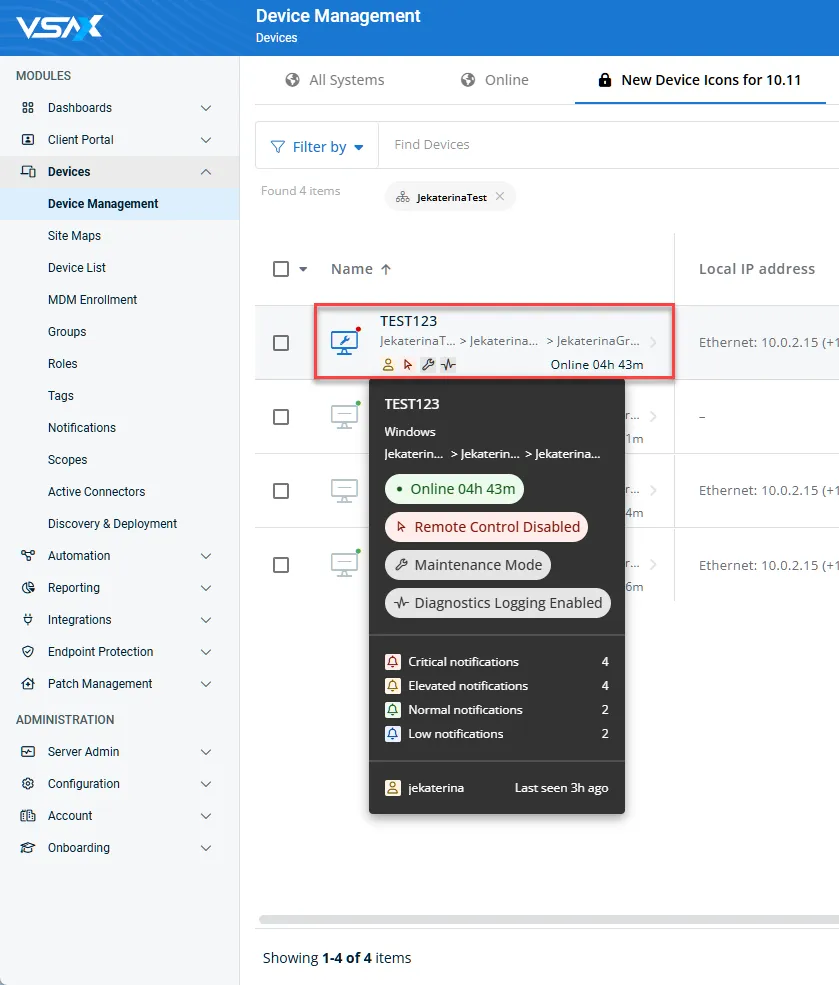Screen dimensions: 839x985
Task: Click the maintenance wrench icon under TEST123
Action: tap(428, 365)
